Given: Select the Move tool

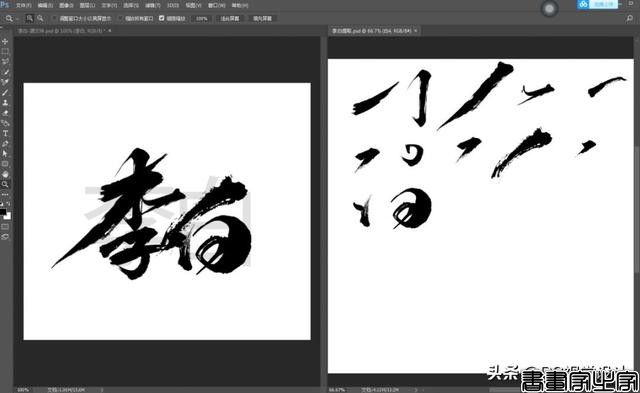Looking at the screenshot, I should click(x=5, y=41).
